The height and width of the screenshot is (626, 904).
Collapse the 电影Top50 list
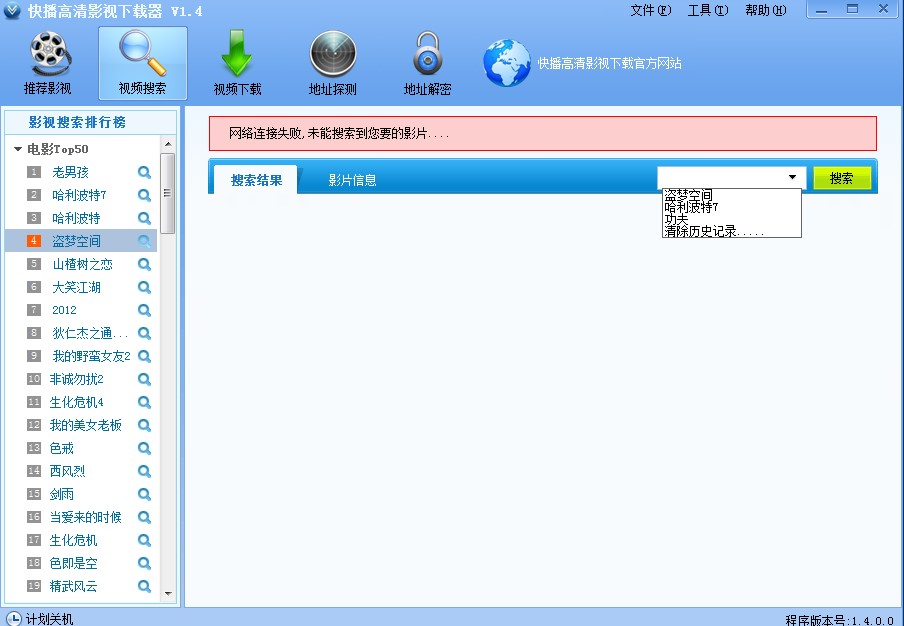[20, 148]
